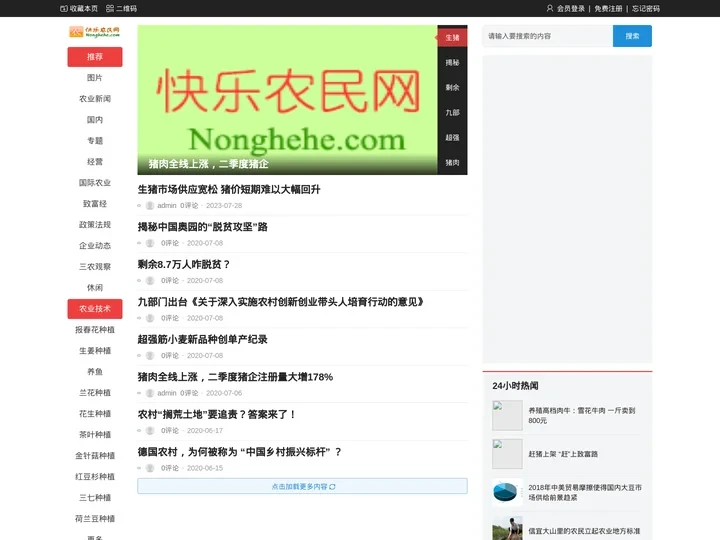Open the 农业技术 sidebar section
720x540 pixels.
click(x=95, y=309)
